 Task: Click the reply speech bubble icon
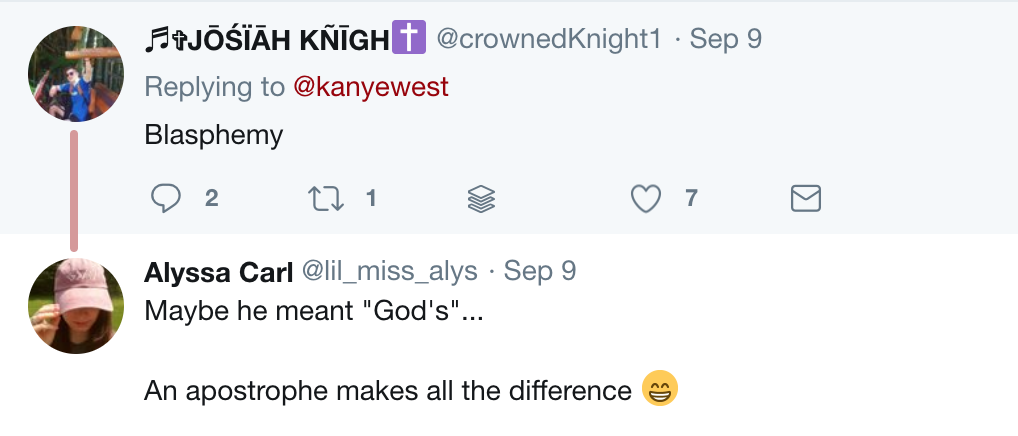(165, 199)
